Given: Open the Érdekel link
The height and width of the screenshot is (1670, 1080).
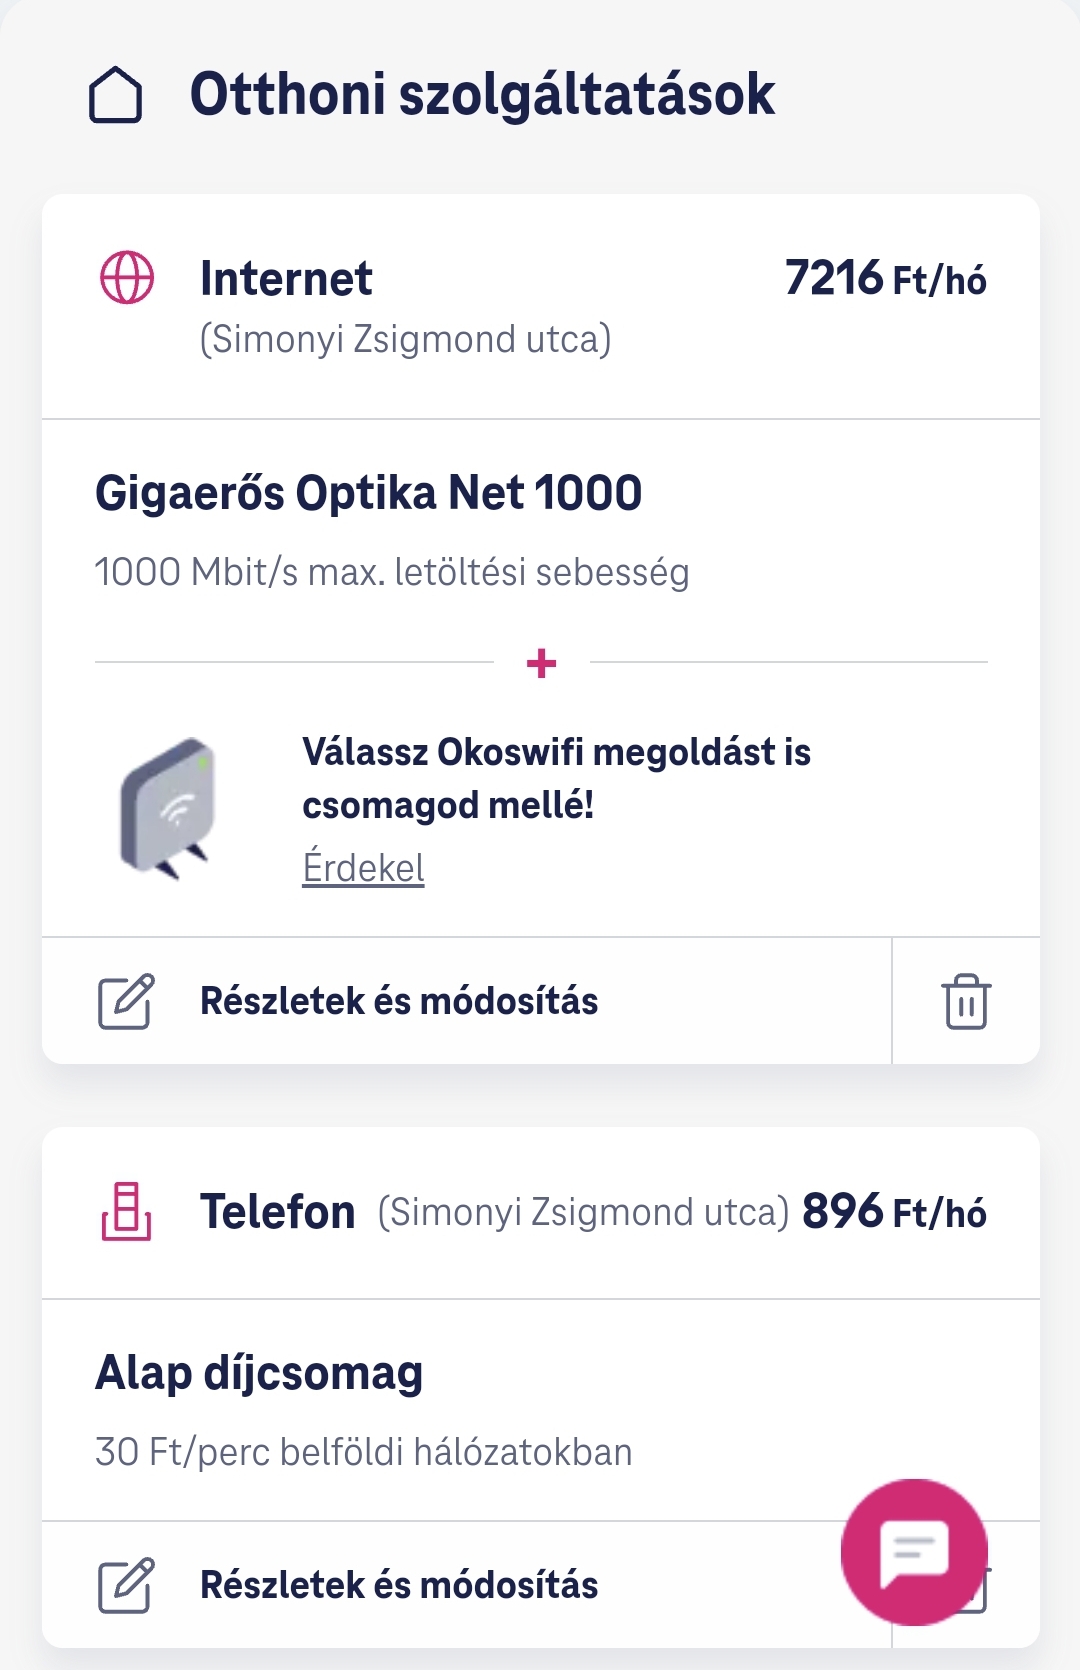Looking at the screenshot, I should pyautogui.click(x=363, y=868).
